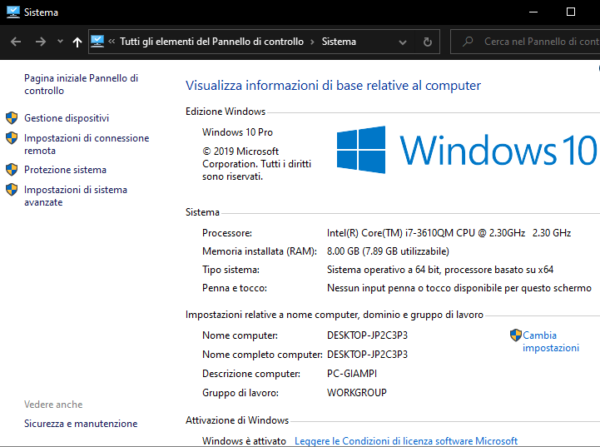This screenshot has height=447, width=600.
Task: Click the 'Memoria installata (RAM):' label
Action: tap(259, 251)
